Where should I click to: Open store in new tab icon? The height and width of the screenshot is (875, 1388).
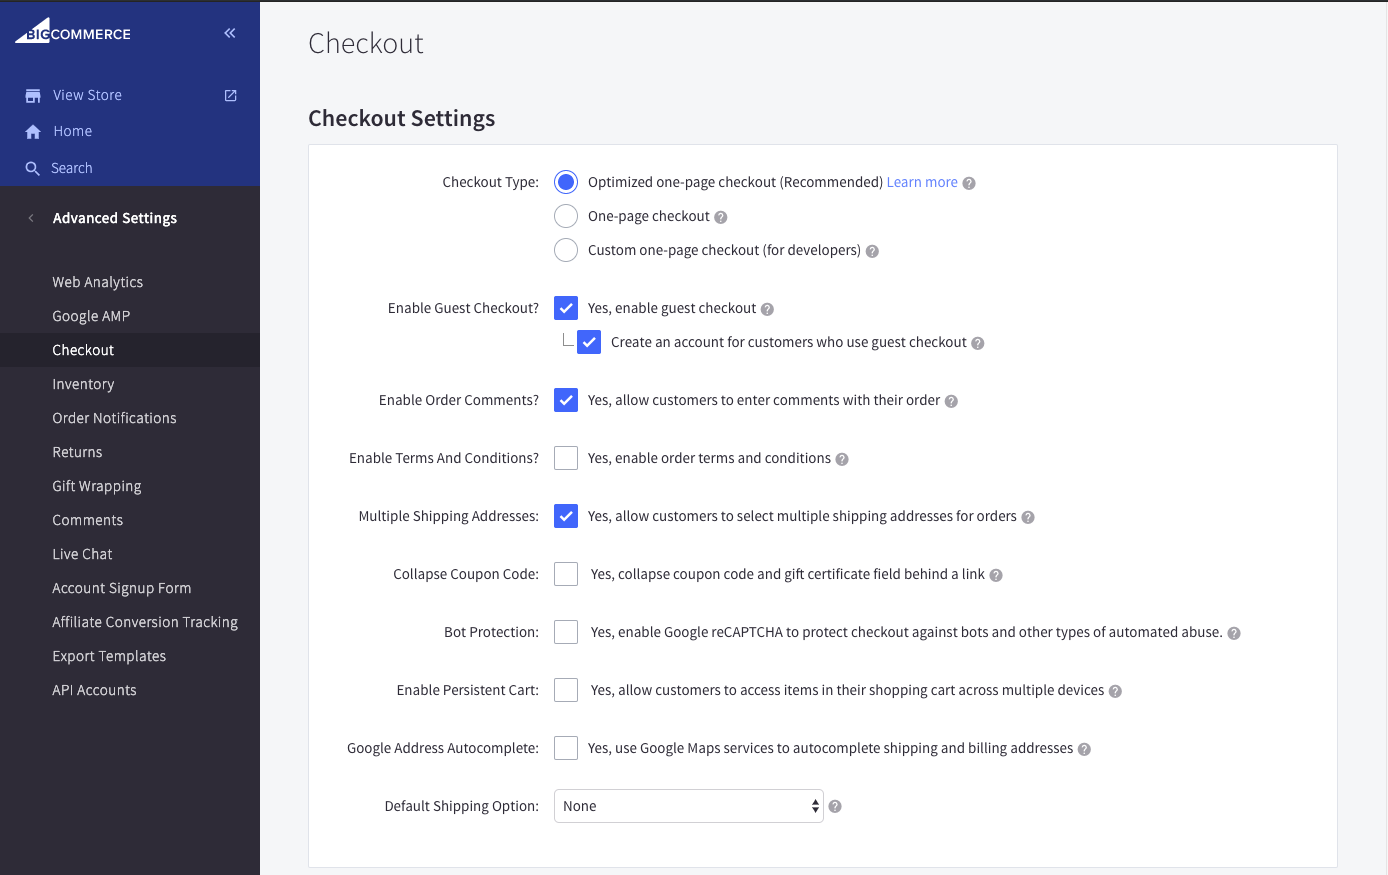[x=230, y=95]
